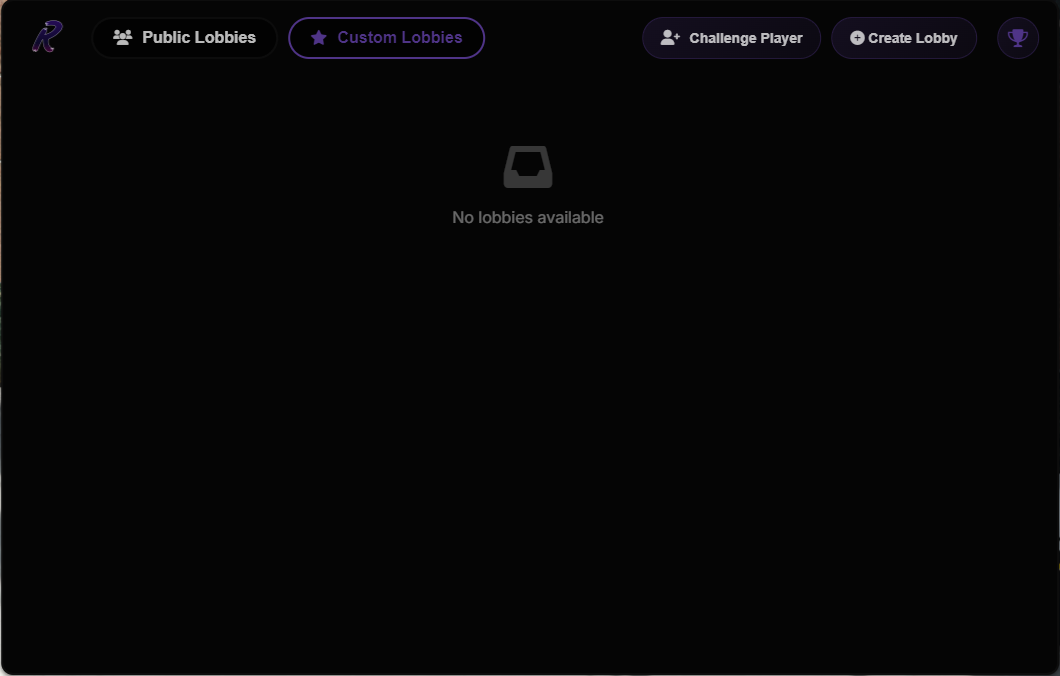Viewport: 1060px width, 676px height.
Task: Open the Challenge Player dialog
Action: pos(731,38)
